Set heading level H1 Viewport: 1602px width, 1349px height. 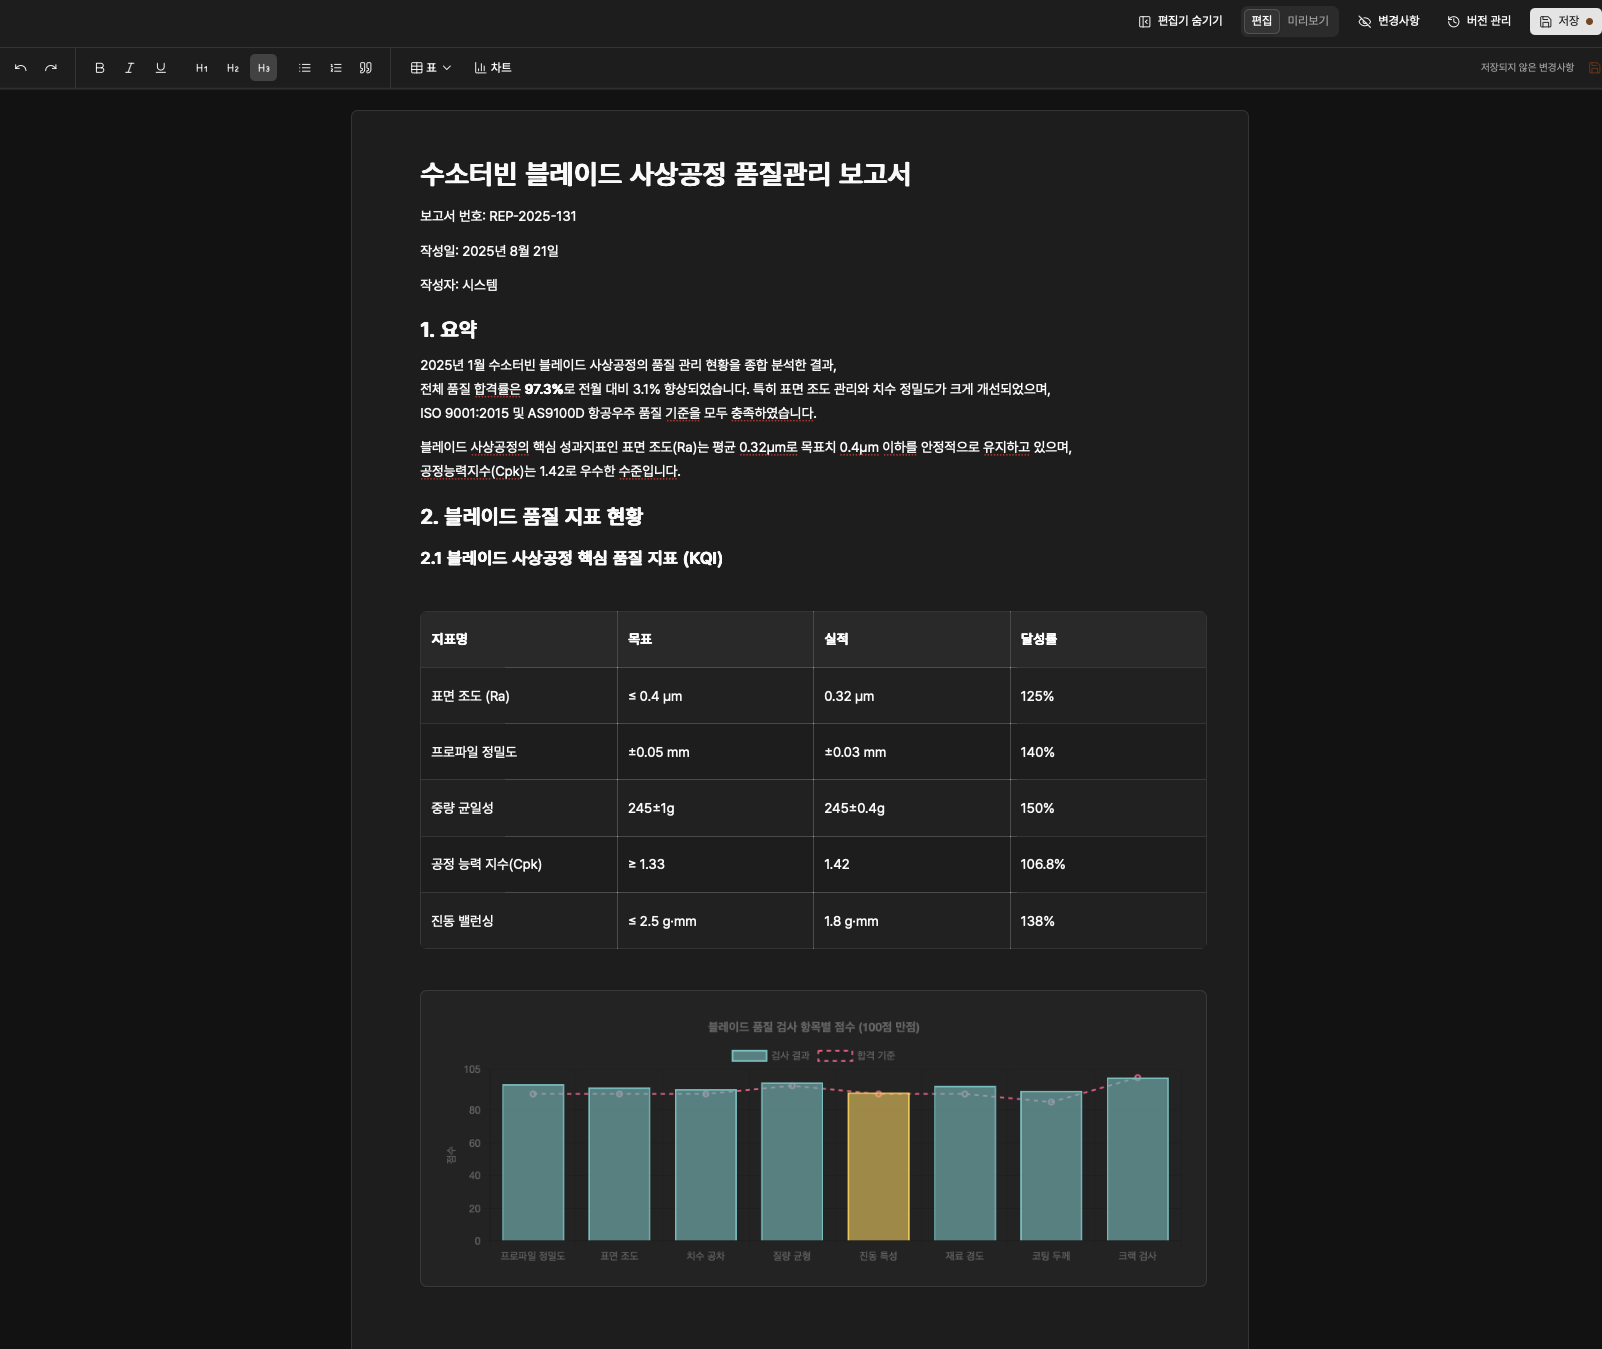pos(202,68)
